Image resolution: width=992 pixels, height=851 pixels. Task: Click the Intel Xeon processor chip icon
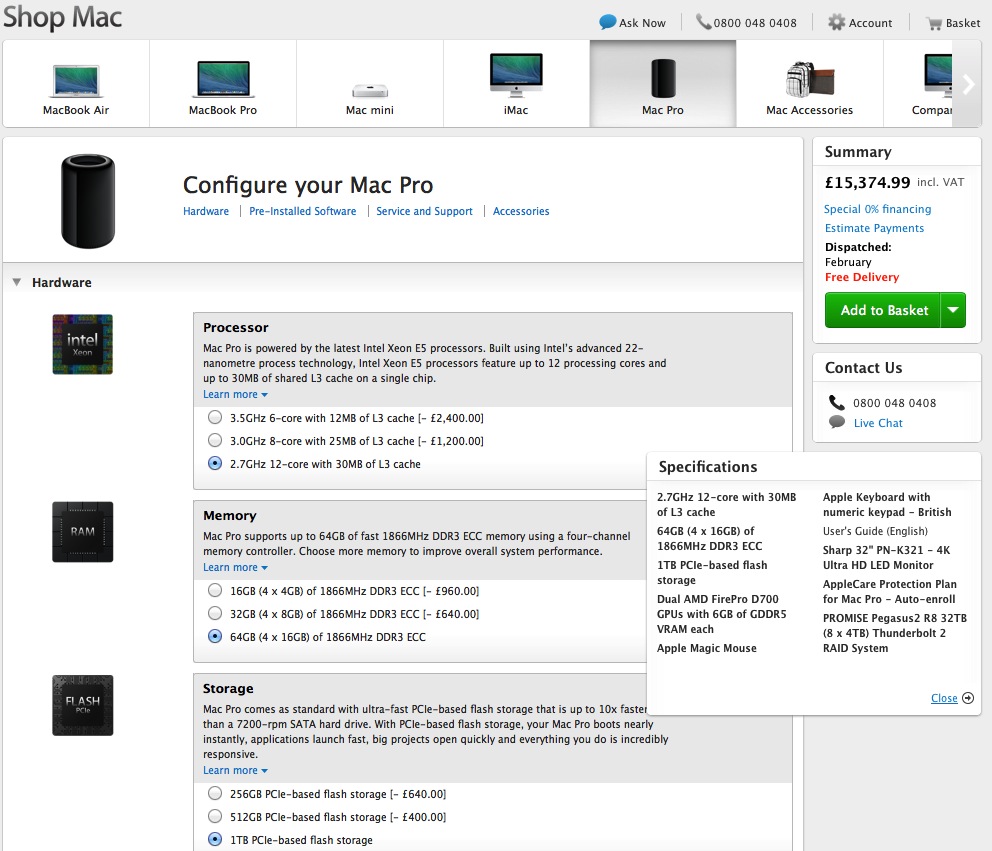[82, 344]
